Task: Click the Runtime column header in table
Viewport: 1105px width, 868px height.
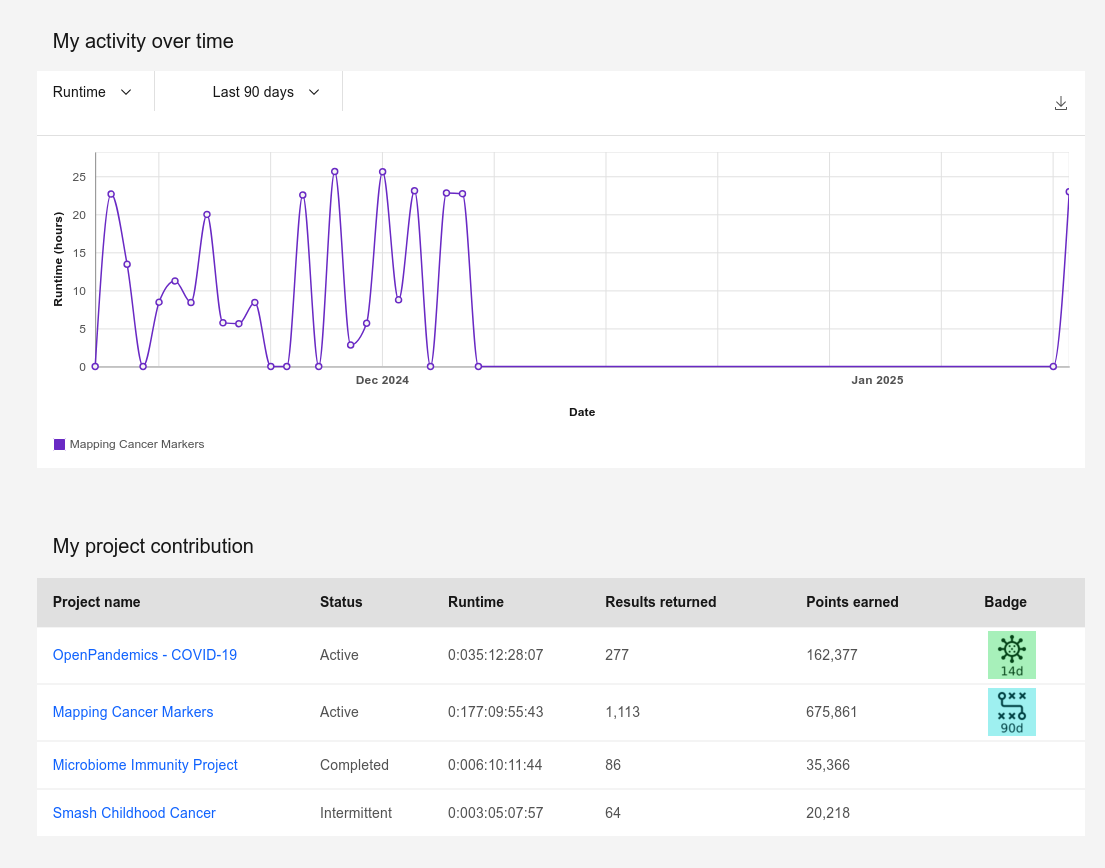Action: pos(476,602)
